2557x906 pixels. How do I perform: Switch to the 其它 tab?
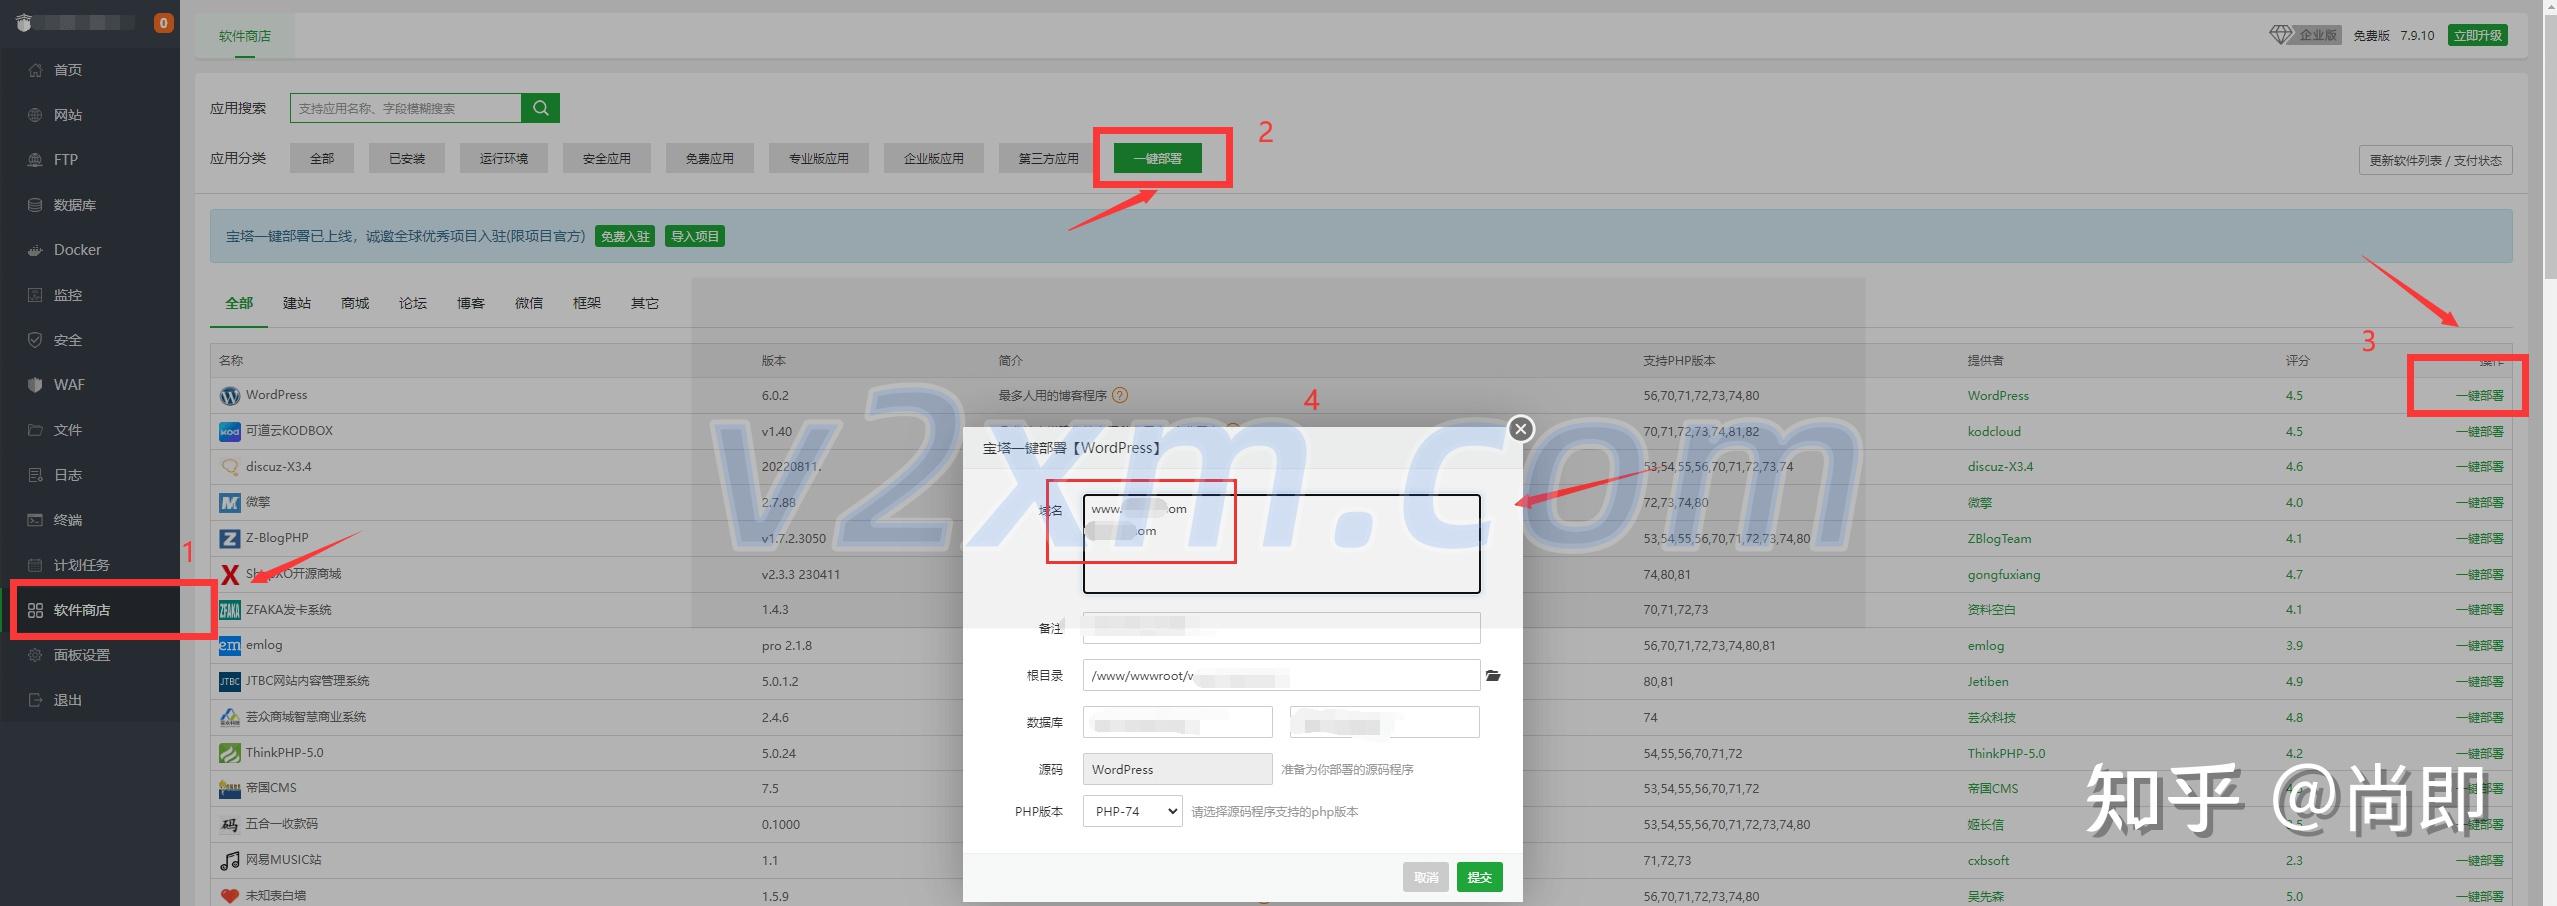coord(645,303)
